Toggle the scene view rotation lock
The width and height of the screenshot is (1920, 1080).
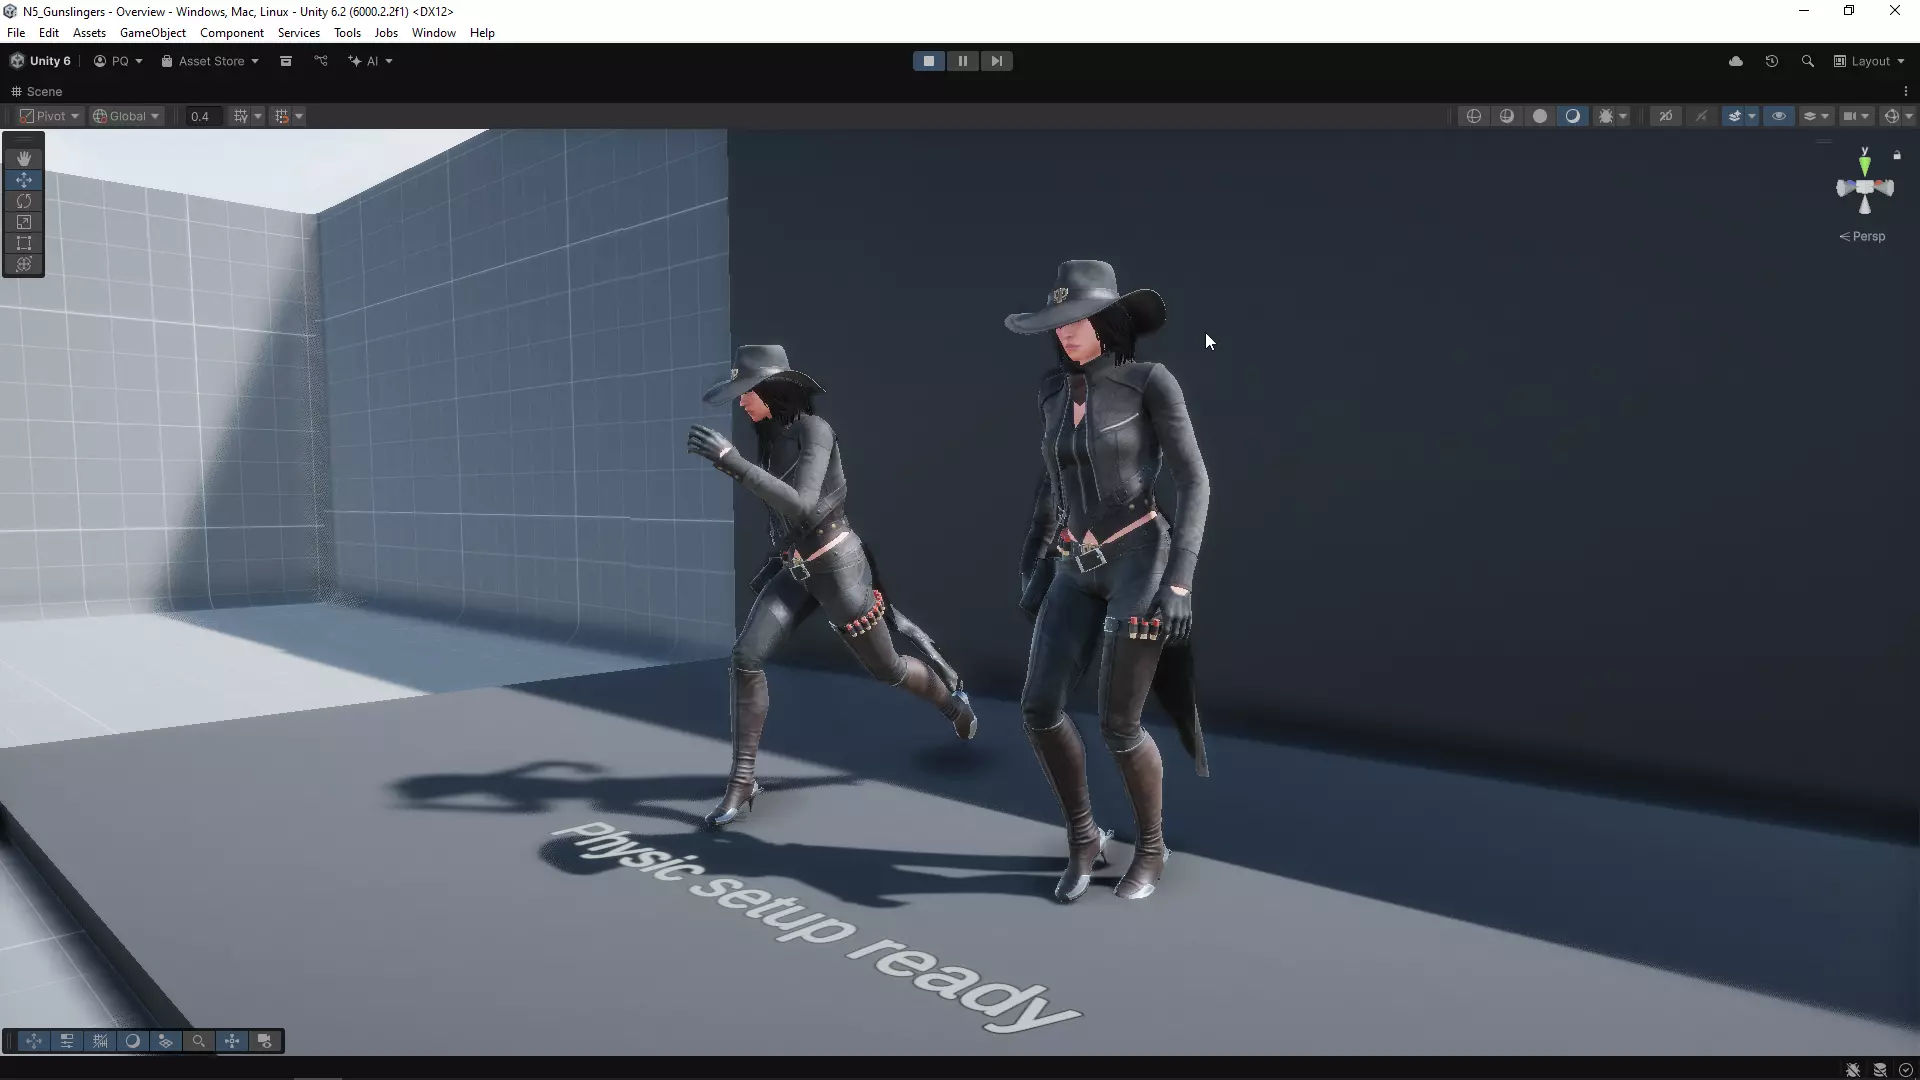pyautogui.click(x=1897, y=155)
